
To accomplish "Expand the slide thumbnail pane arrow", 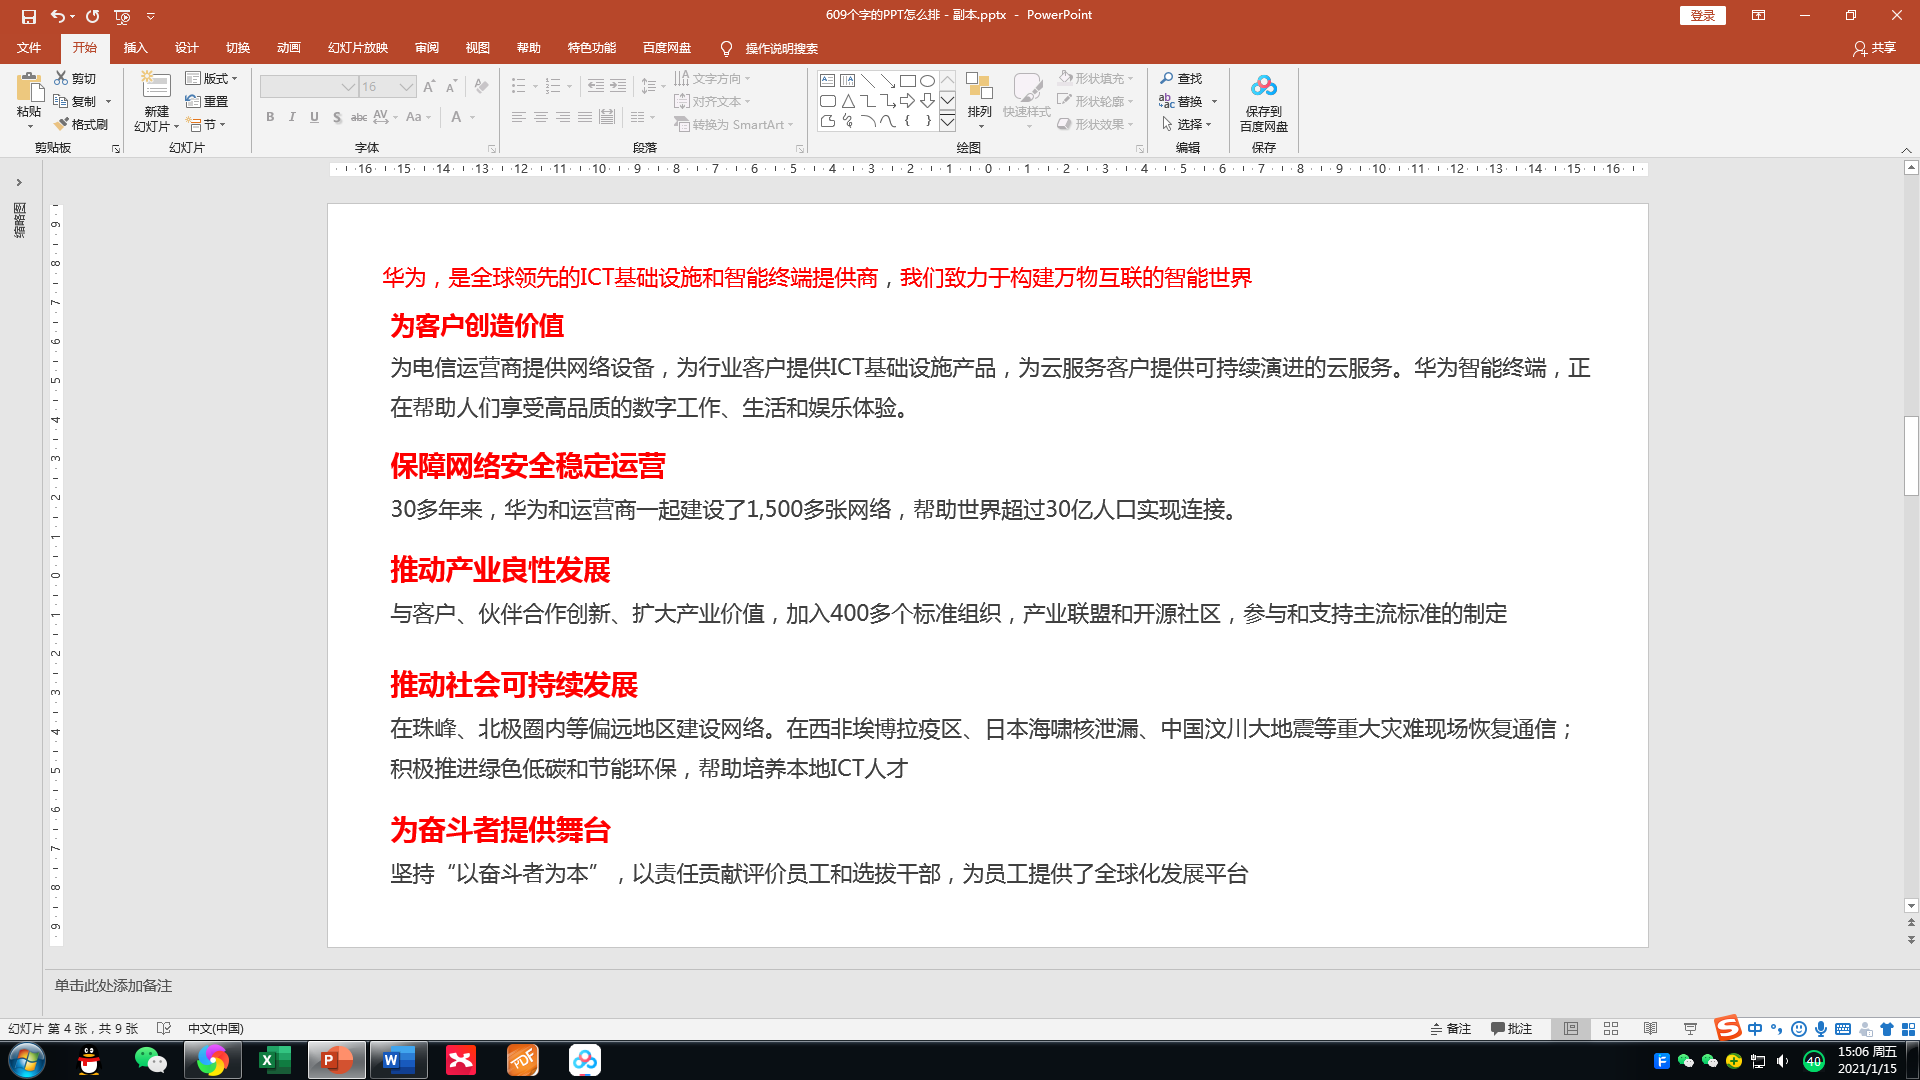I will pos(19,182).
